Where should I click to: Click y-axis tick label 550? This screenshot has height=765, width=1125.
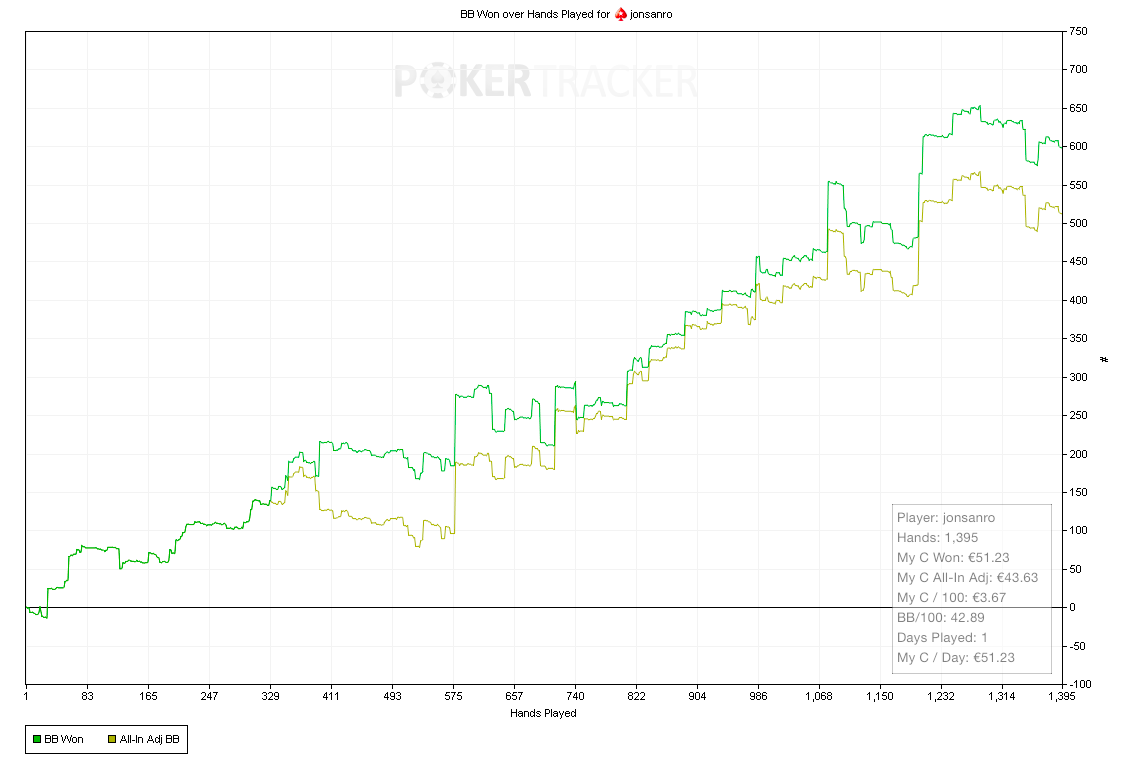click(x=1078, y=185)
